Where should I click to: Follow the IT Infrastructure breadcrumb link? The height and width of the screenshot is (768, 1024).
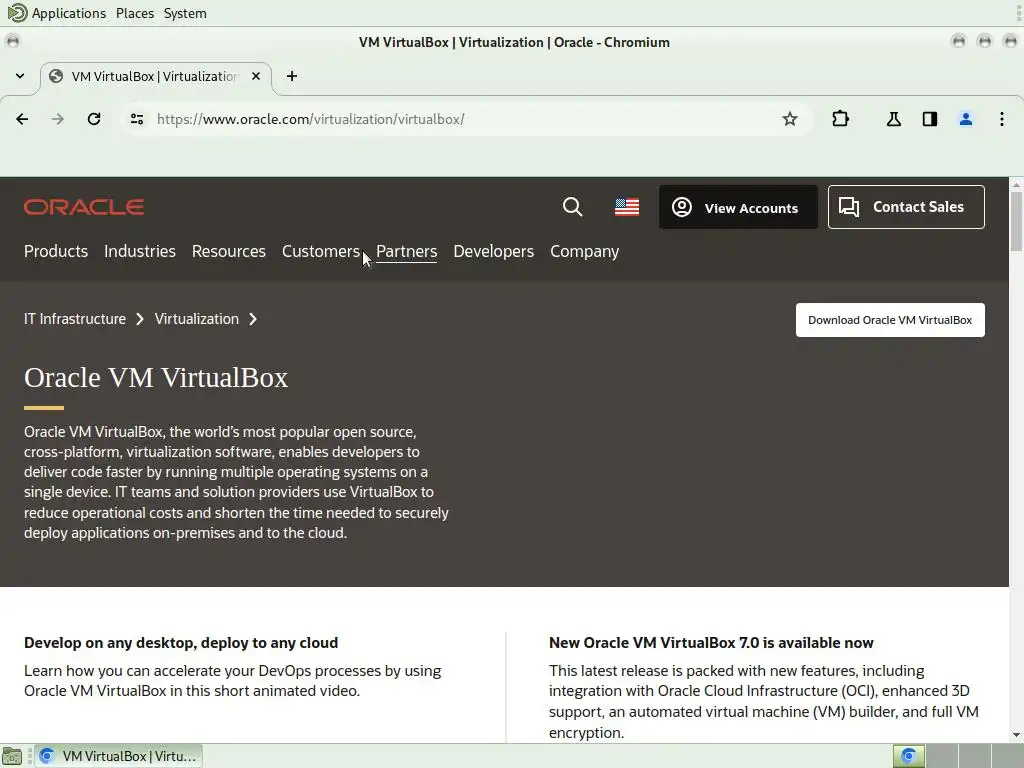(75, 319)
